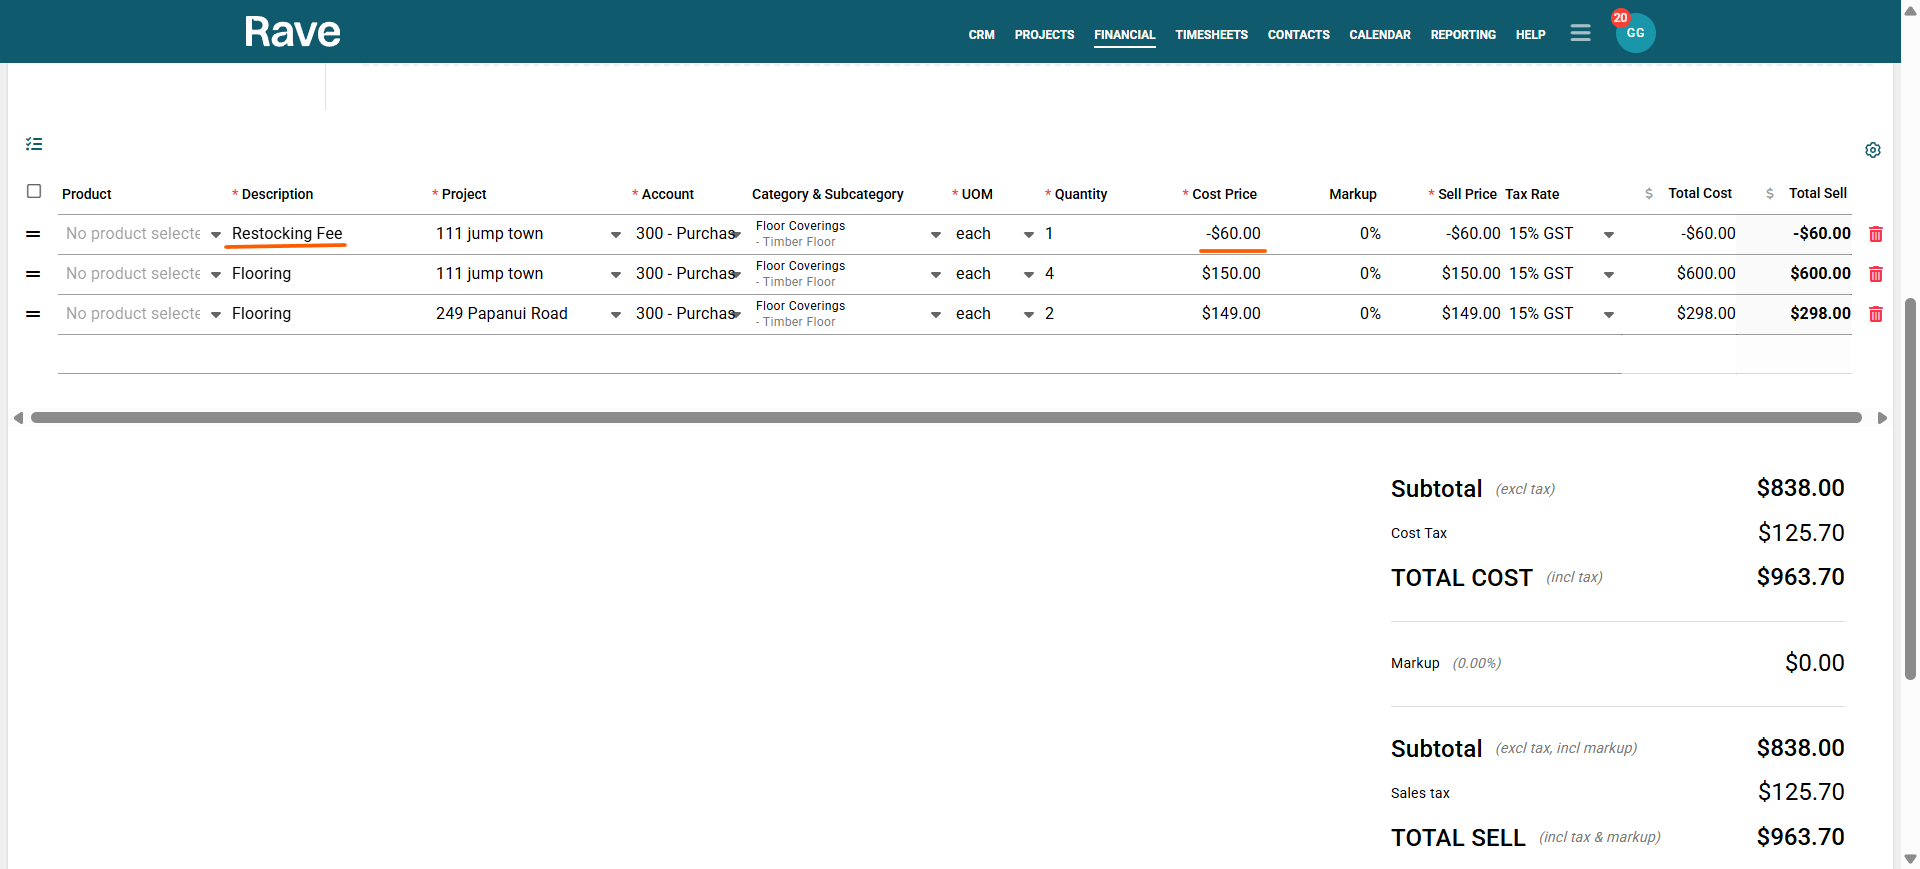
Task: Click the horizontal table scrollbar
Action: point(945,418)
